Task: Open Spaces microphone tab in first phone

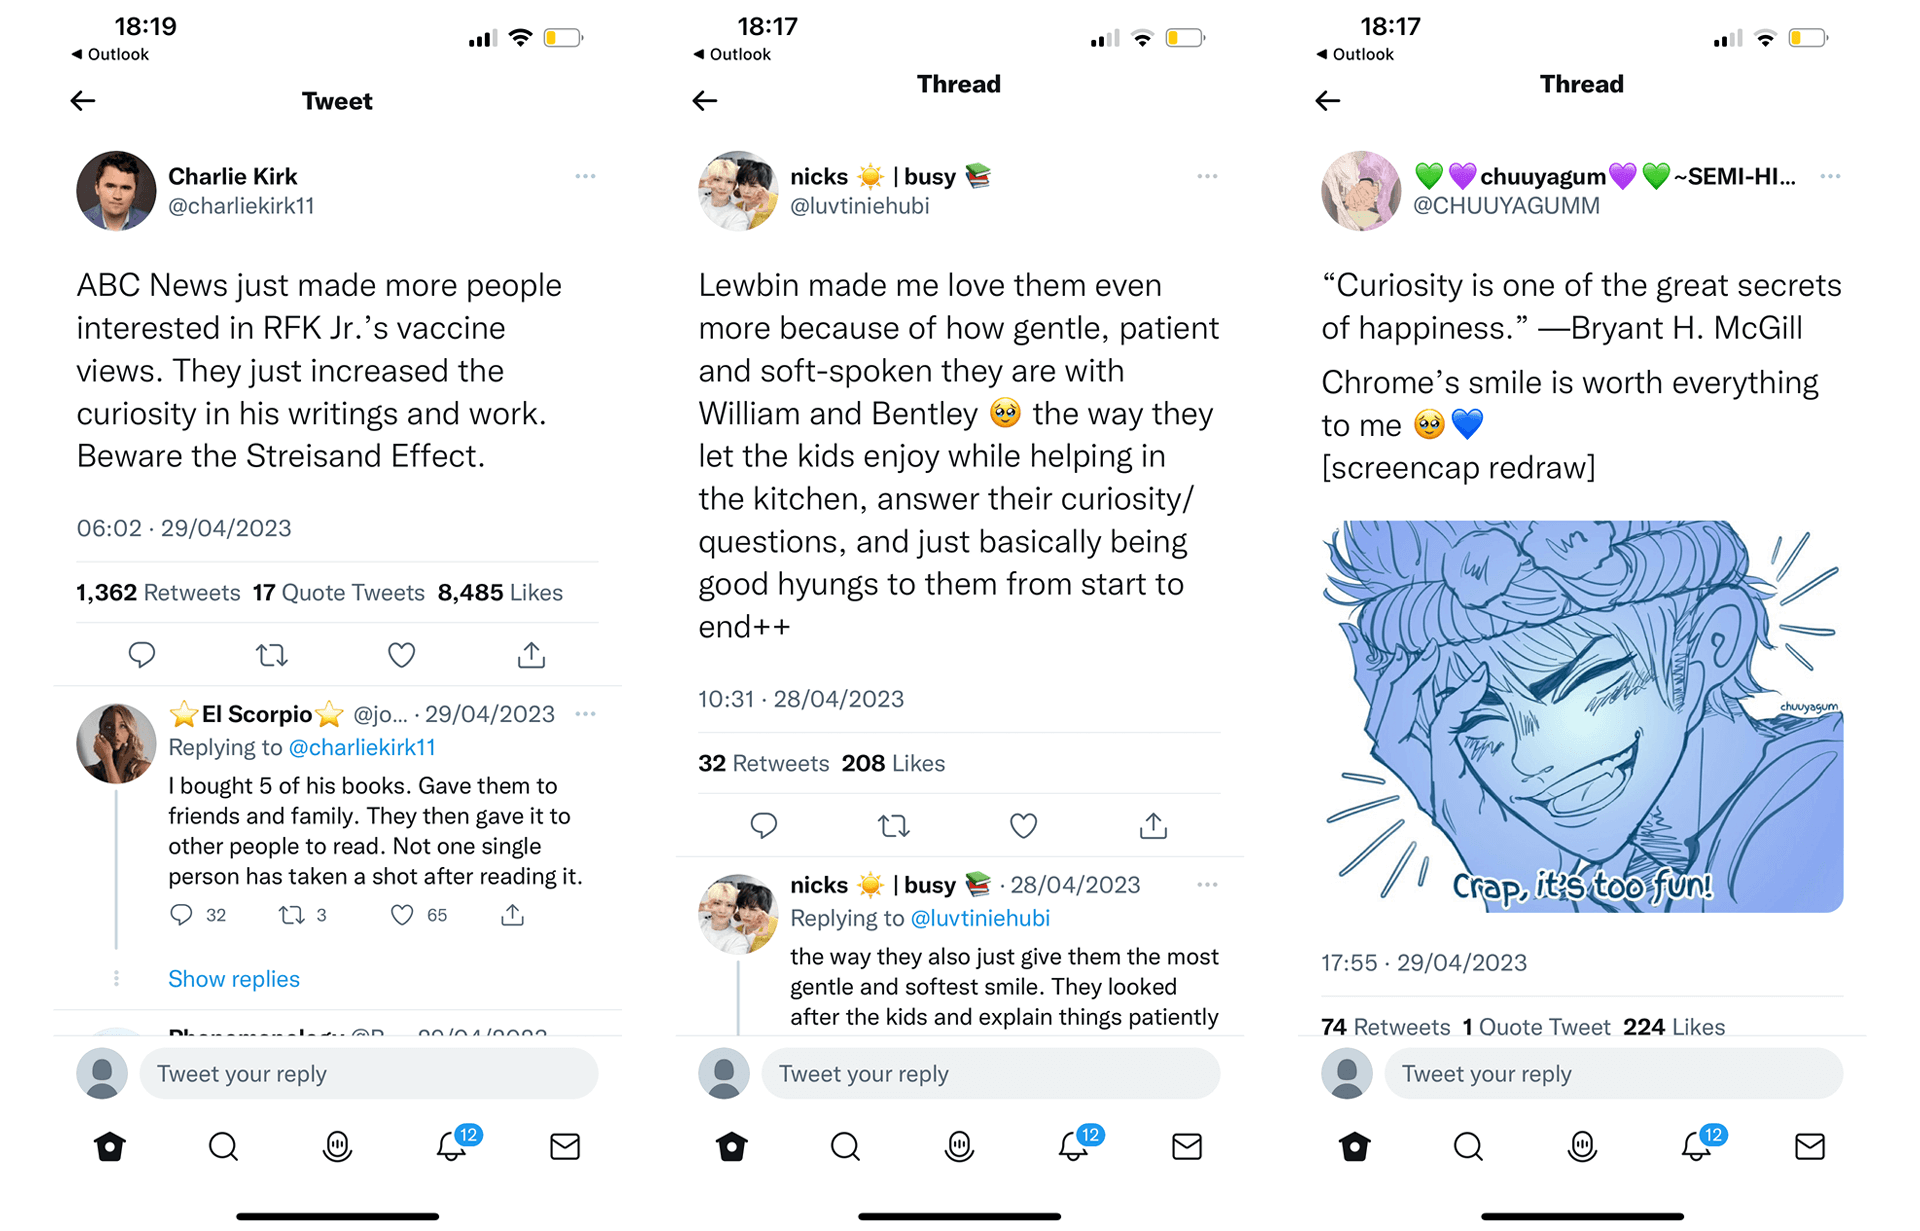Action: [338, 1146]
